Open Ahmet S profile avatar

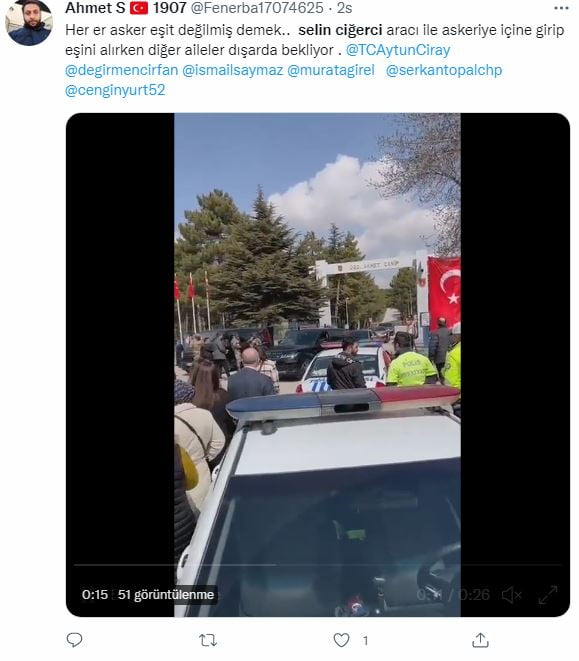pyautogui.click(x=29, y=23)
